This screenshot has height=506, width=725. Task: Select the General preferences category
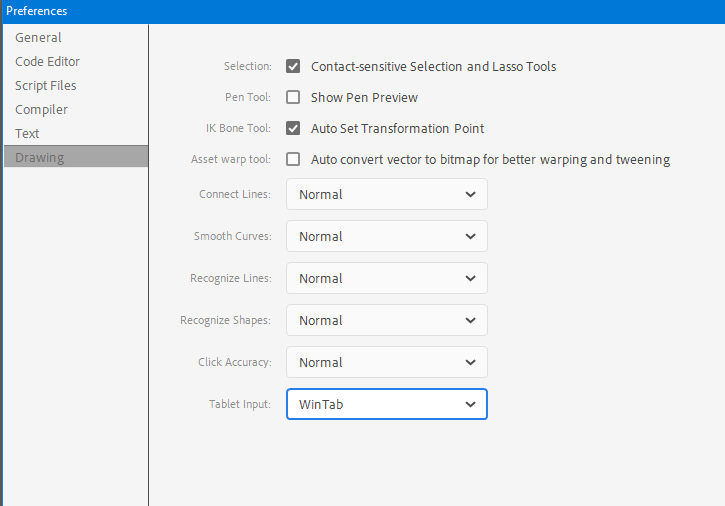pos(38,38)
